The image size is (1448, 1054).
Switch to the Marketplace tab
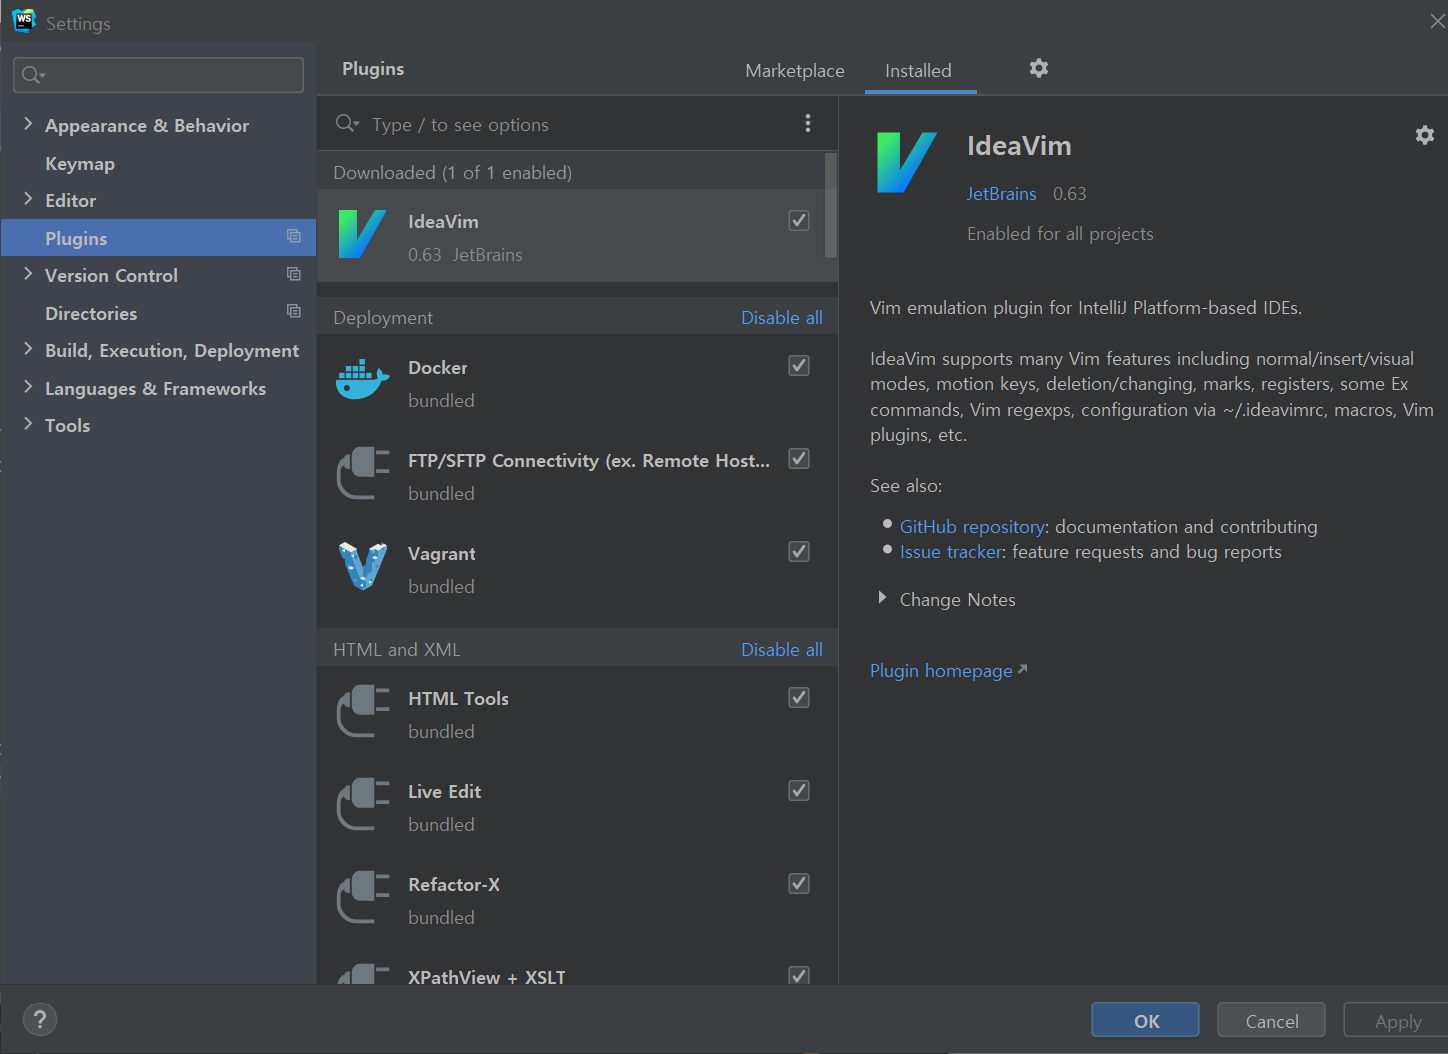point(795,71)
